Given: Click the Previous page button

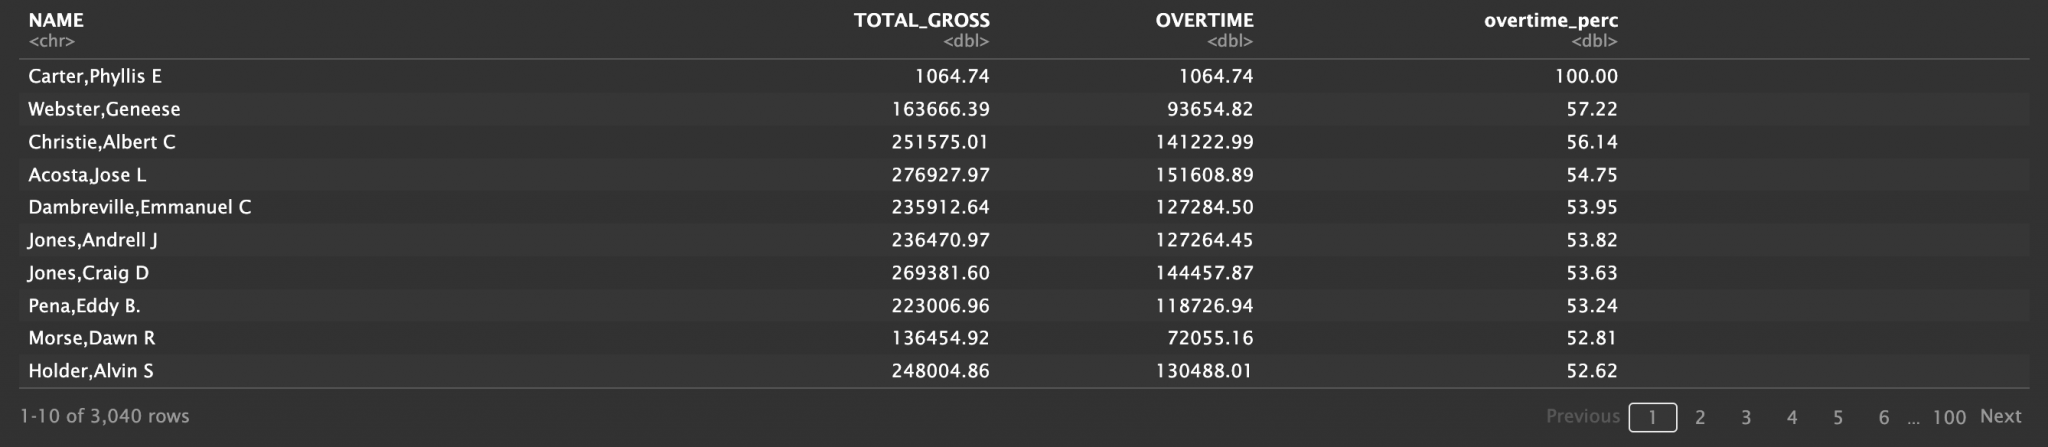Looking at the screenshot, I should coord(1582,416).
